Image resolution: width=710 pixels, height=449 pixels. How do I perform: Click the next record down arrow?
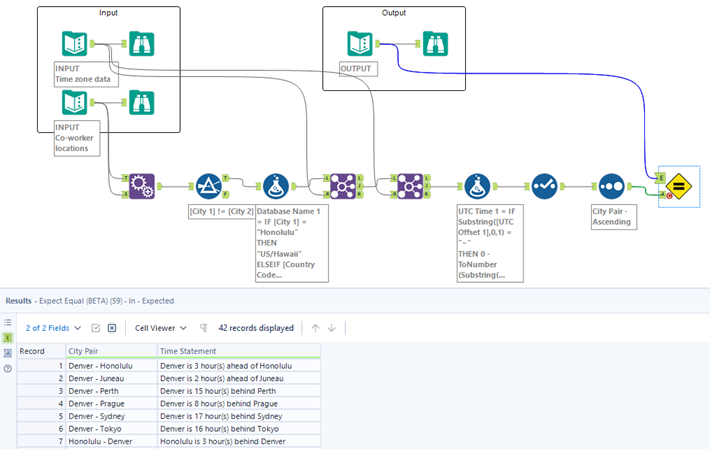click(x=331, y=328)
